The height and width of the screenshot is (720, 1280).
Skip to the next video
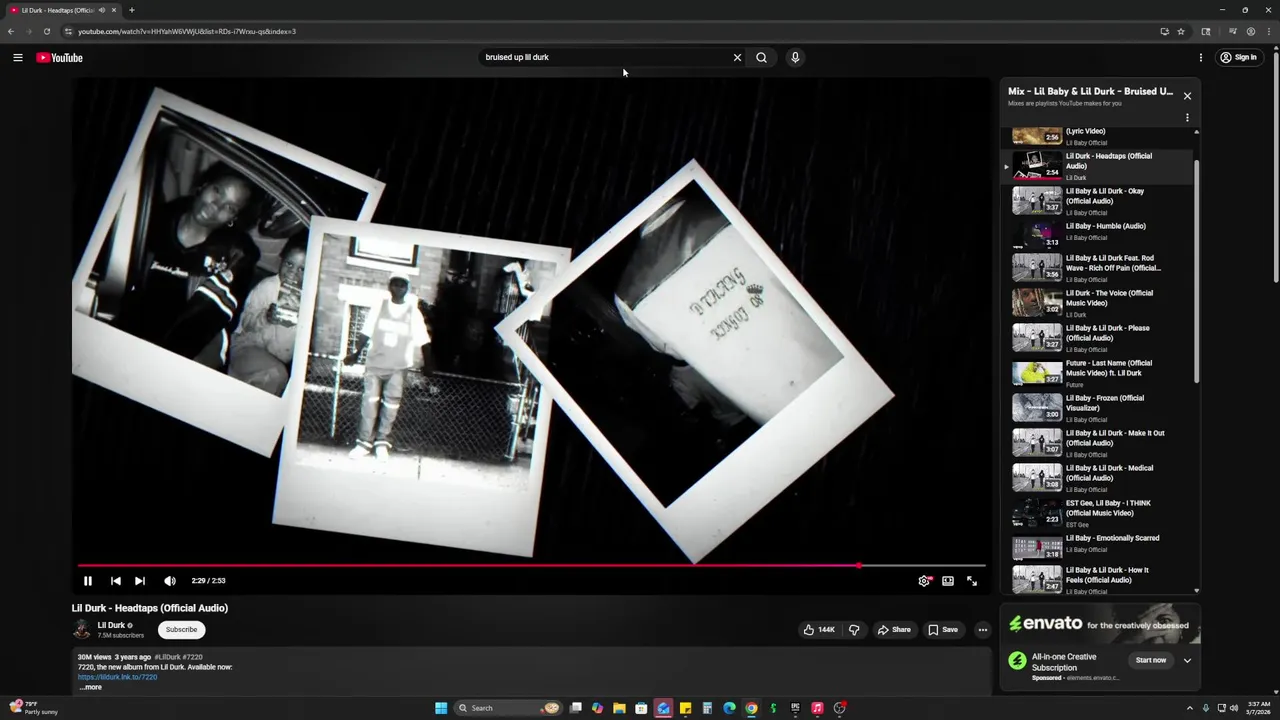[x=140, y=580]
